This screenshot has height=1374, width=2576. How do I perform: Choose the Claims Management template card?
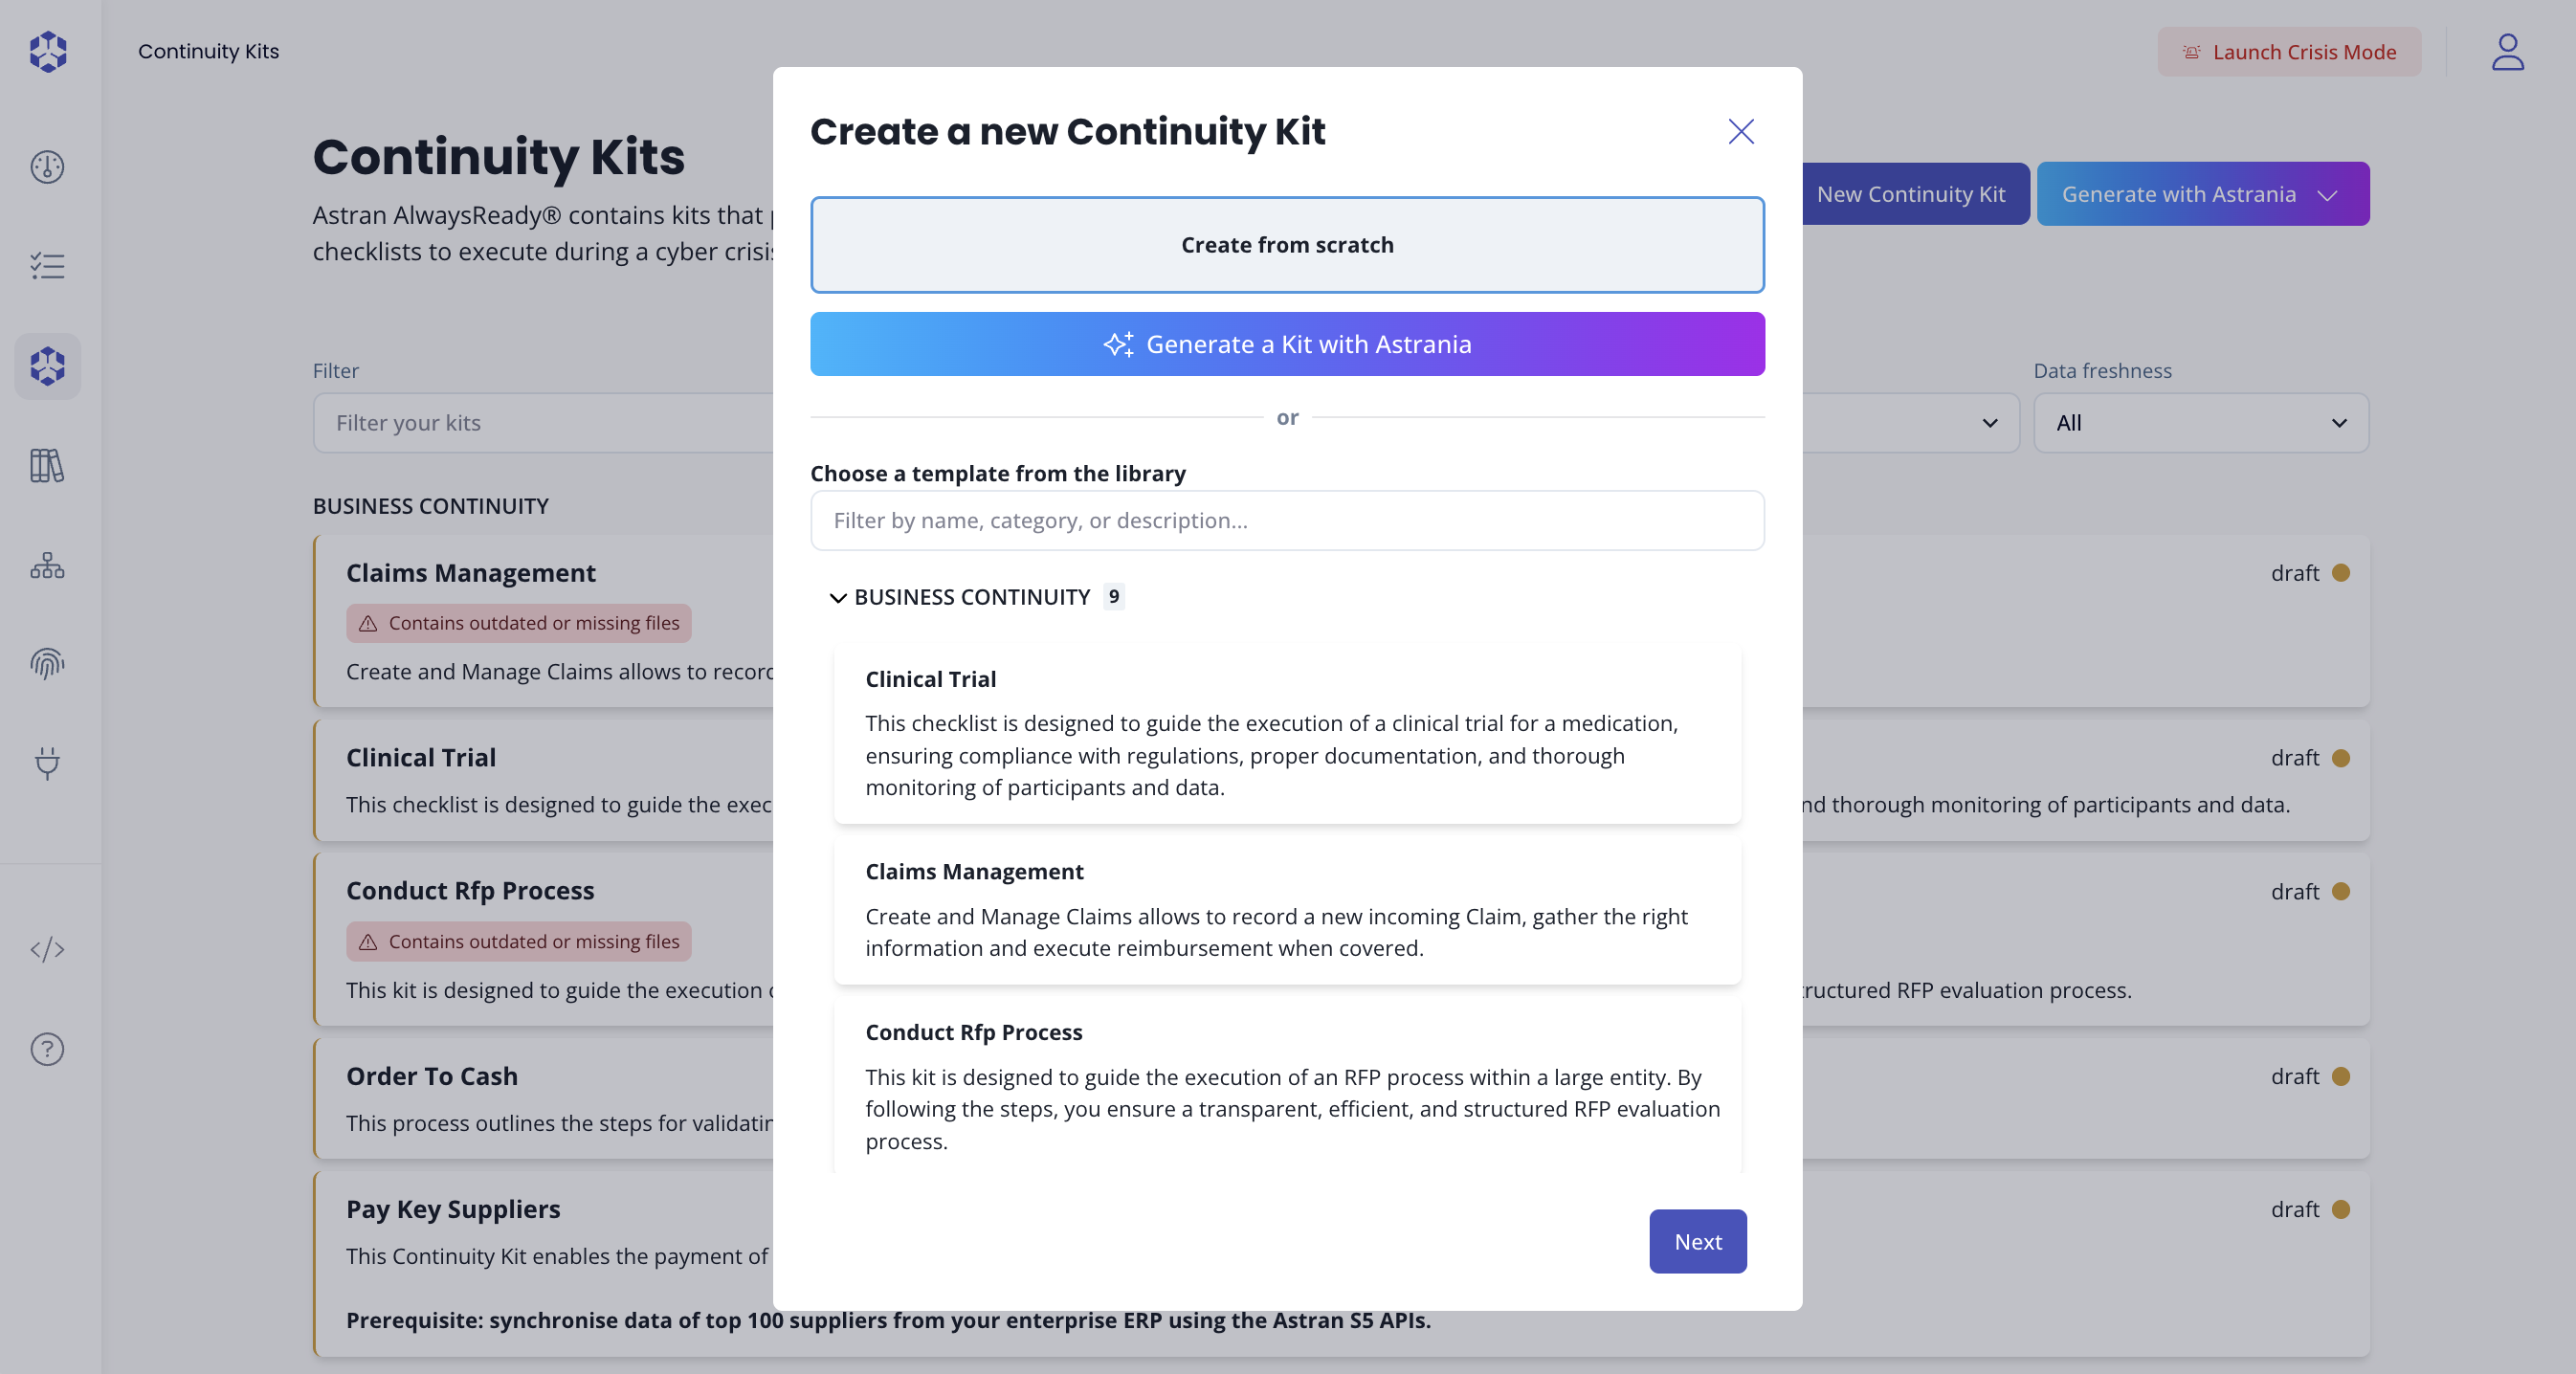pyautogui.click(x=1287, y=910)
